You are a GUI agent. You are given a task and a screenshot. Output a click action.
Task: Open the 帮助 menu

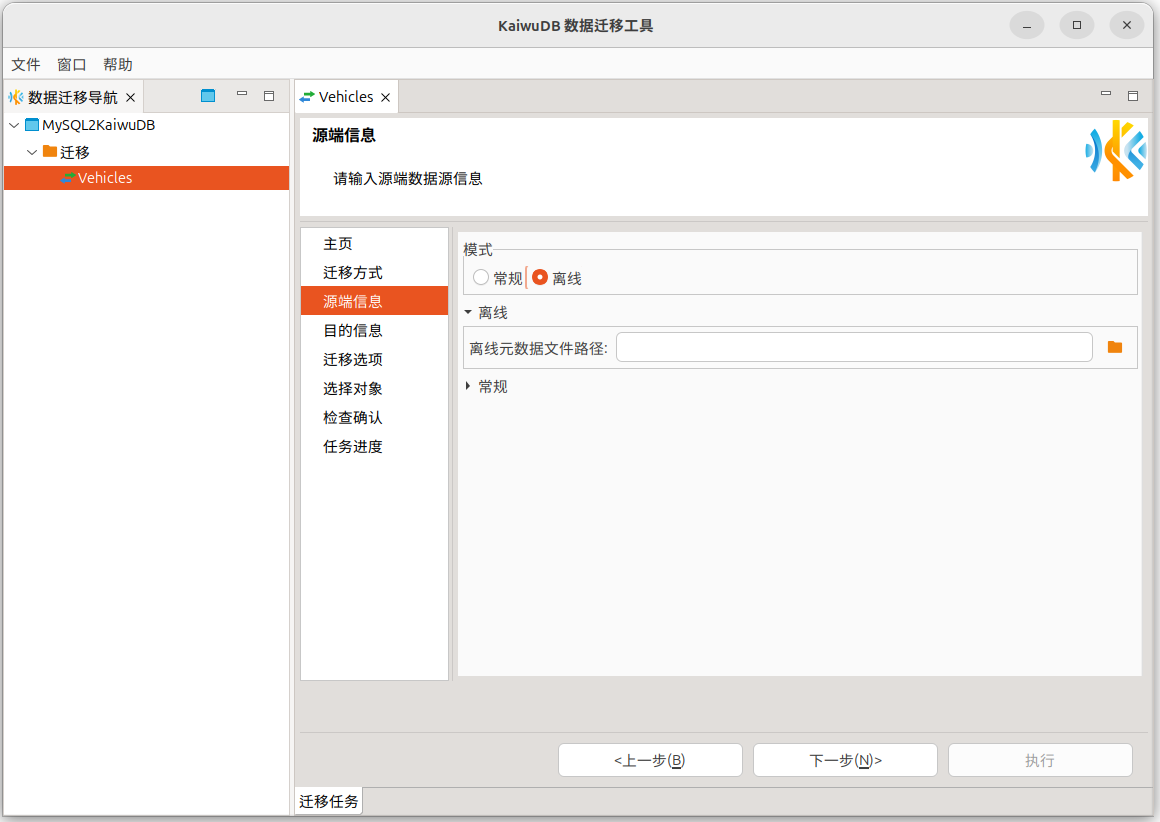pos(118,64)
